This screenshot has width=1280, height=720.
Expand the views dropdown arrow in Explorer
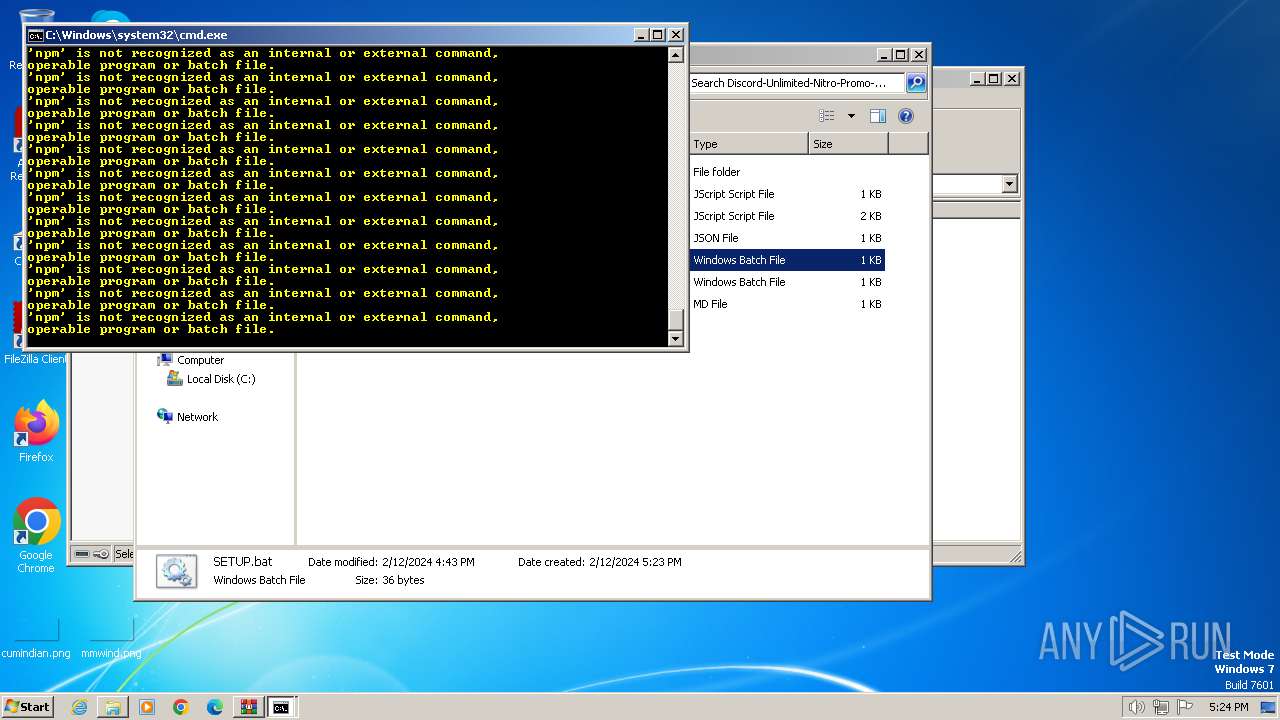(851, 116)
